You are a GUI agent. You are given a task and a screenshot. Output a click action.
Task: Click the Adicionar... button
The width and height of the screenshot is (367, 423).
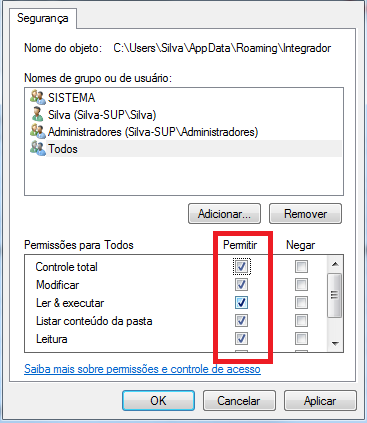click(x=224, y=214)
